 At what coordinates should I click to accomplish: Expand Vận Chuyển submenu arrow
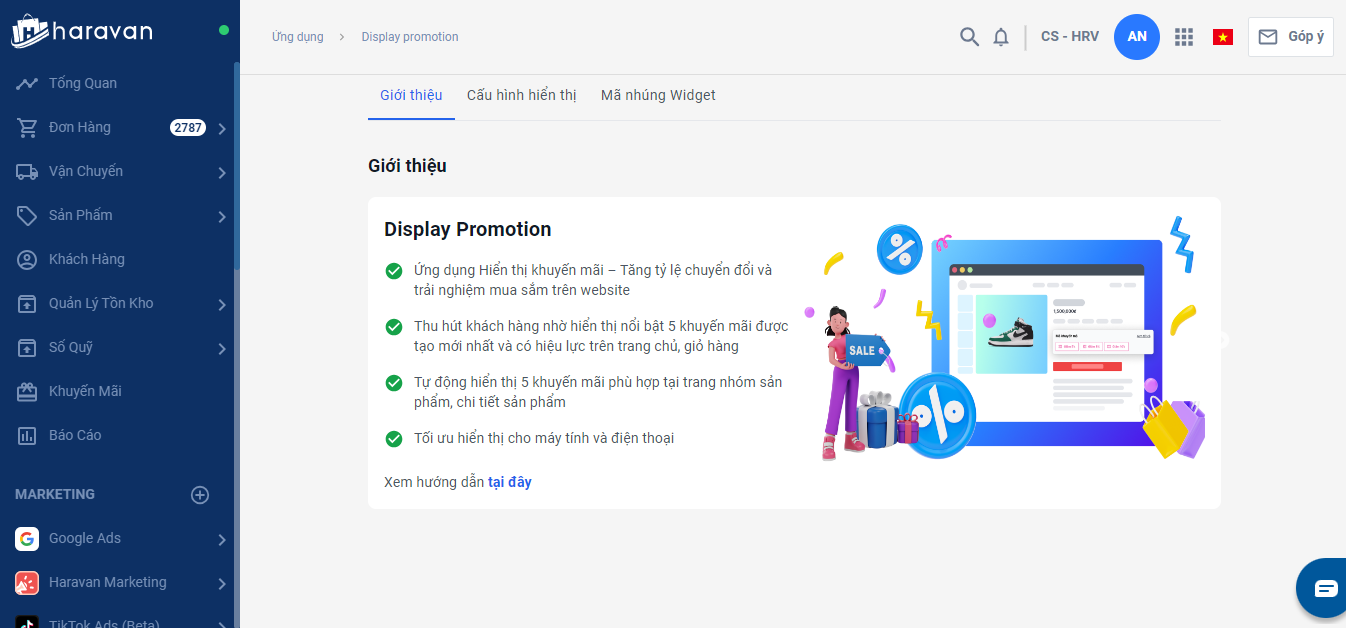point(222,172)
